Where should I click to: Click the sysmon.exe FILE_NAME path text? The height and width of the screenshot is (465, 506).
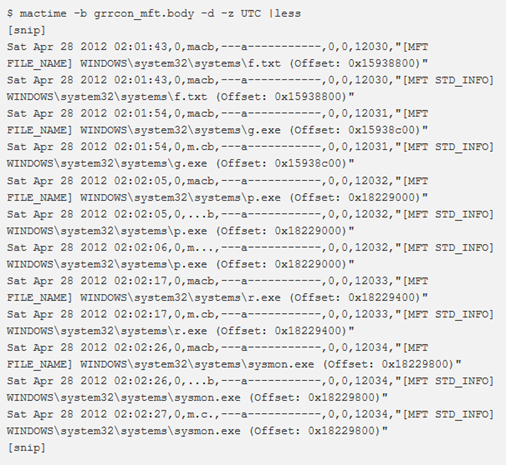click(x=197, y=364)
